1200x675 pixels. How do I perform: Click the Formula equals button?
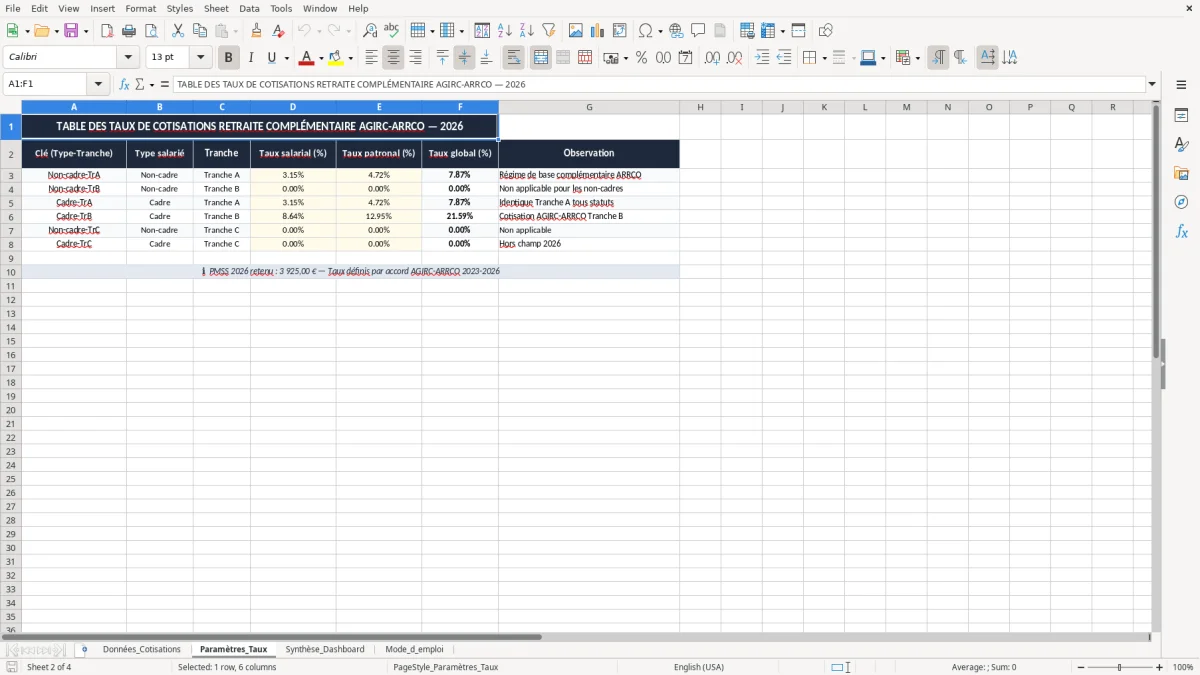point(165,84)
